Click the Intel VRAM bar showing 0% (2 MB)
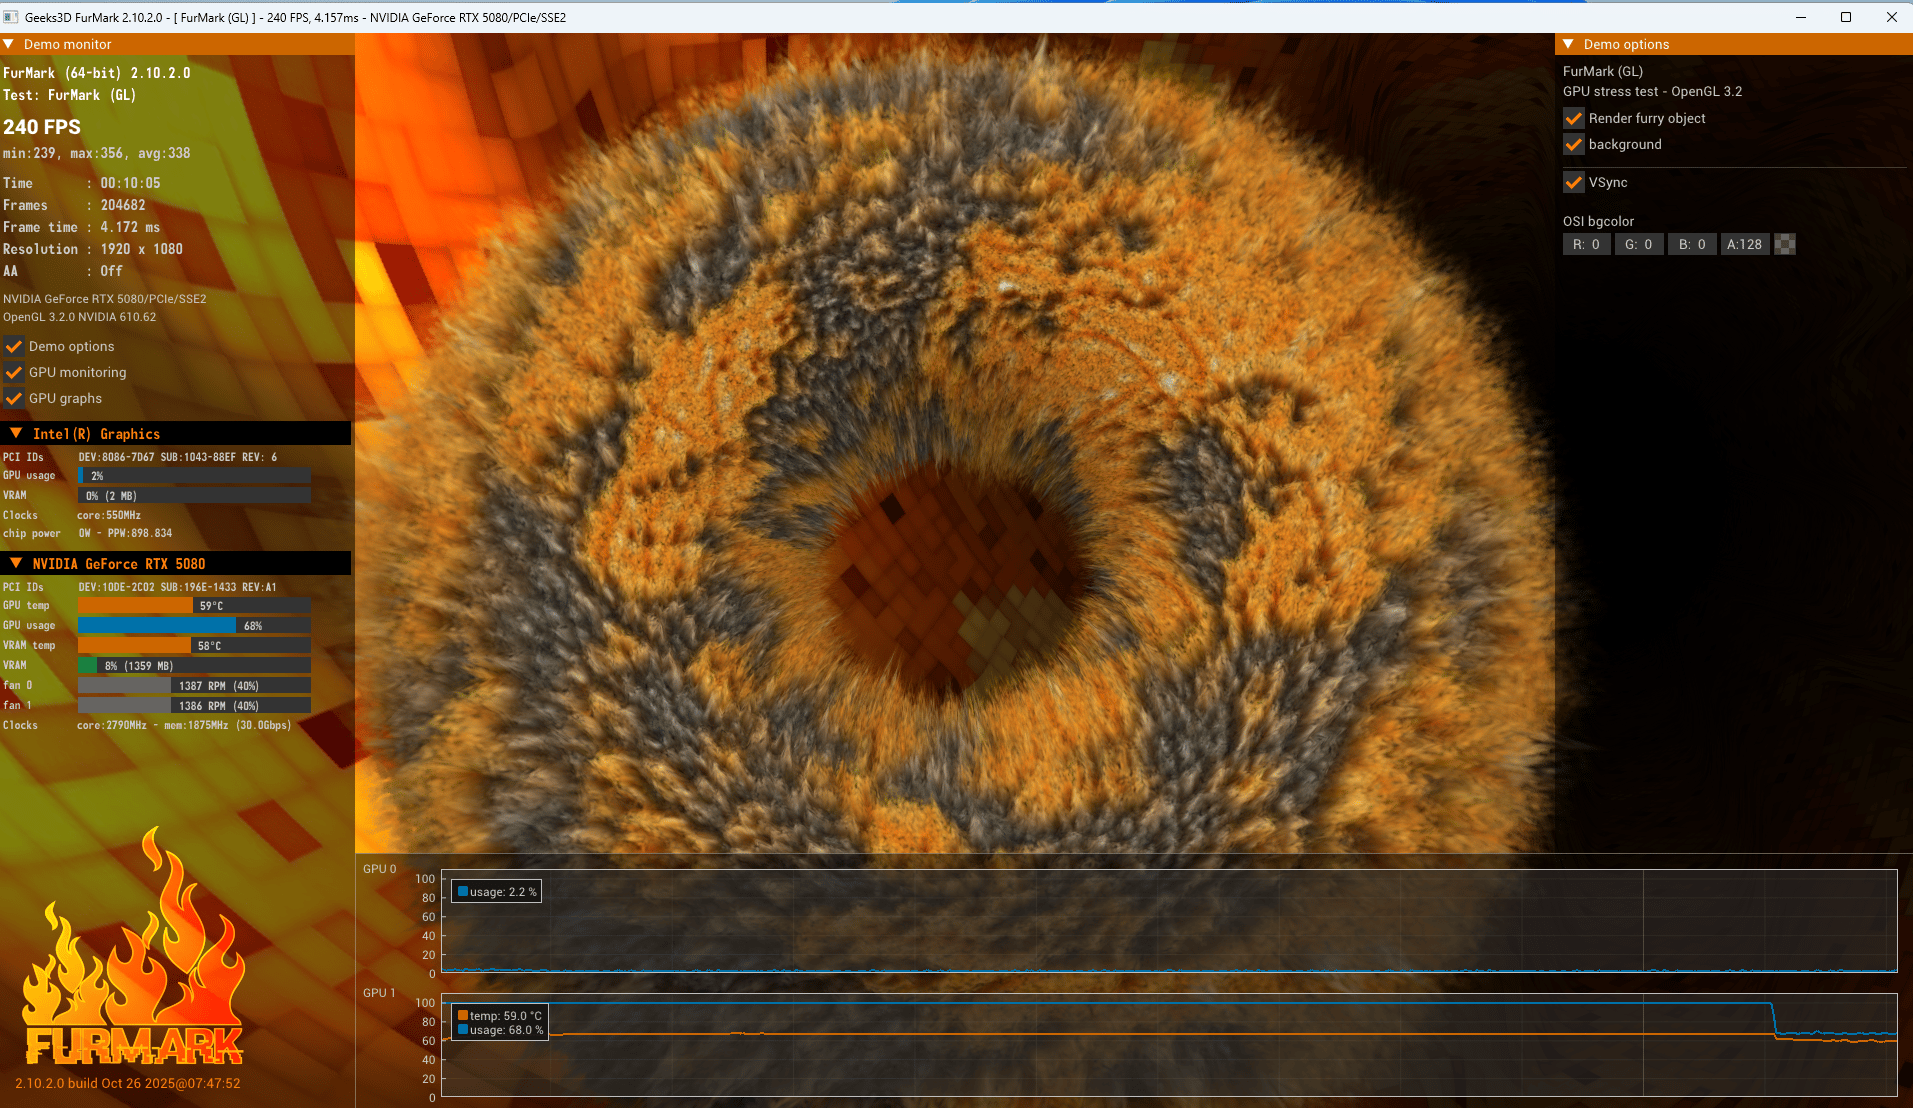This screenshot has height=1108, width=1913. 194,495
